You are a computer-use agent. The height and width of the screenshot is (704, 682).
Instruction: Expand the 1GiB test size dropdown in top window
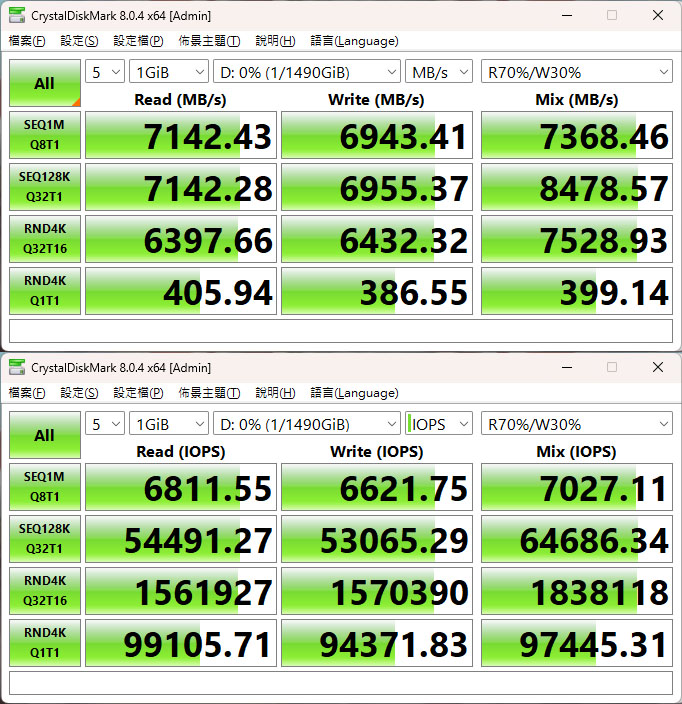168,72
